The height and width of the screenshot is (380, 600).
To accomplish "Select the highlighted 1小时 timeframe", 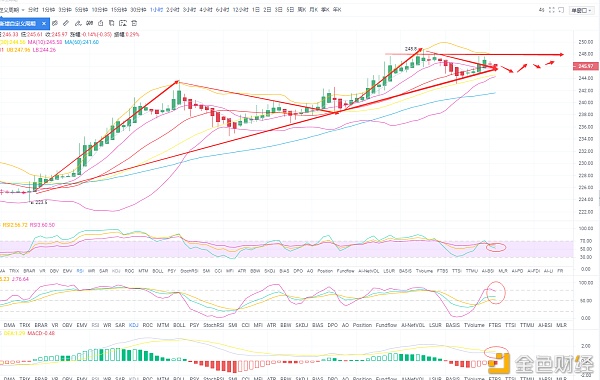I will (156, 10).
